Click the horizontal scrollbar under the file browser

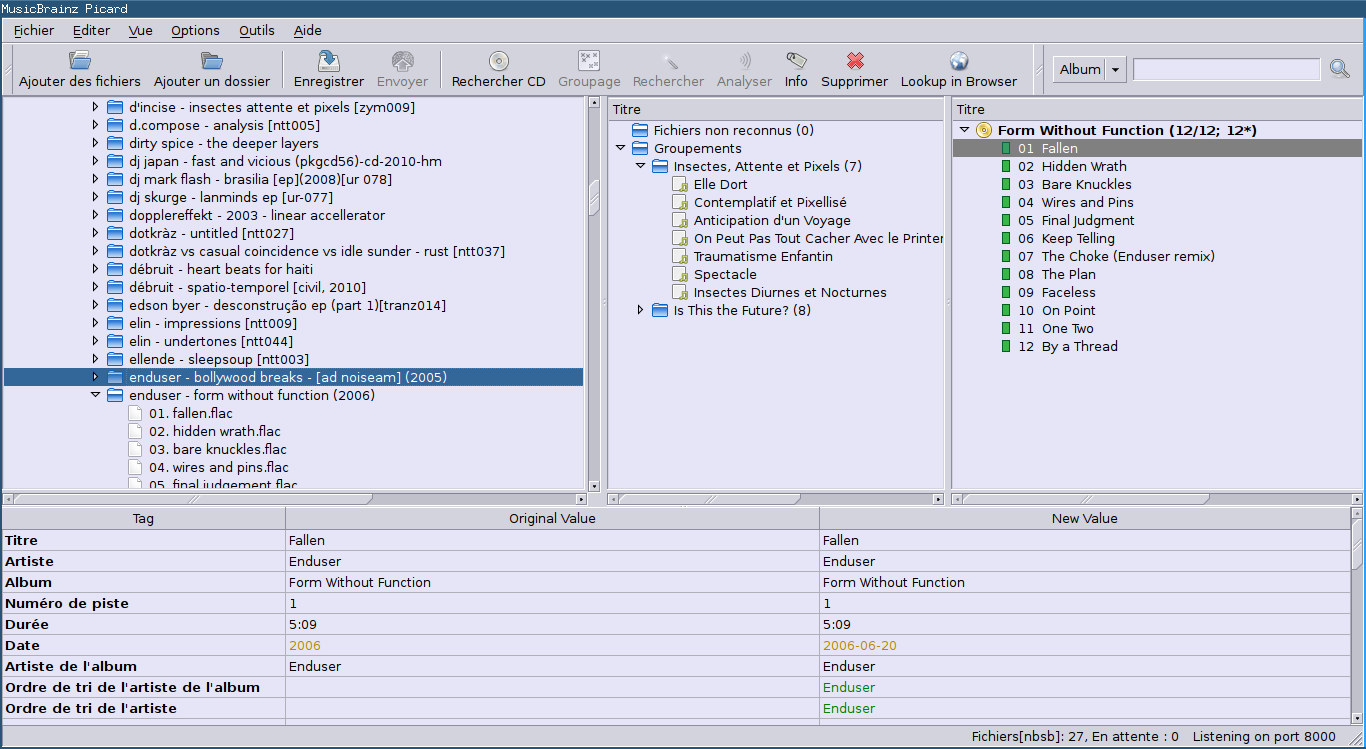click(295, 498)
